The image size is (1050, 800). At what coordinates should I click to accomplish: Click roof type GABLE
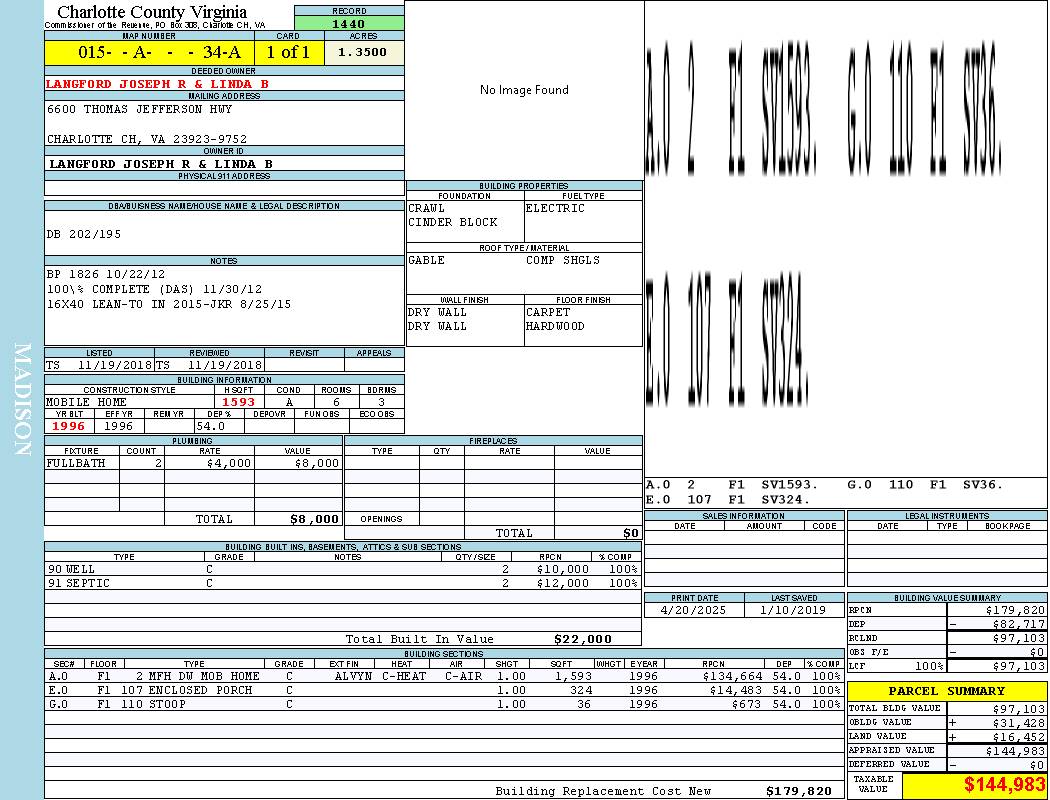pyautogui.click(x=426, y=260)
